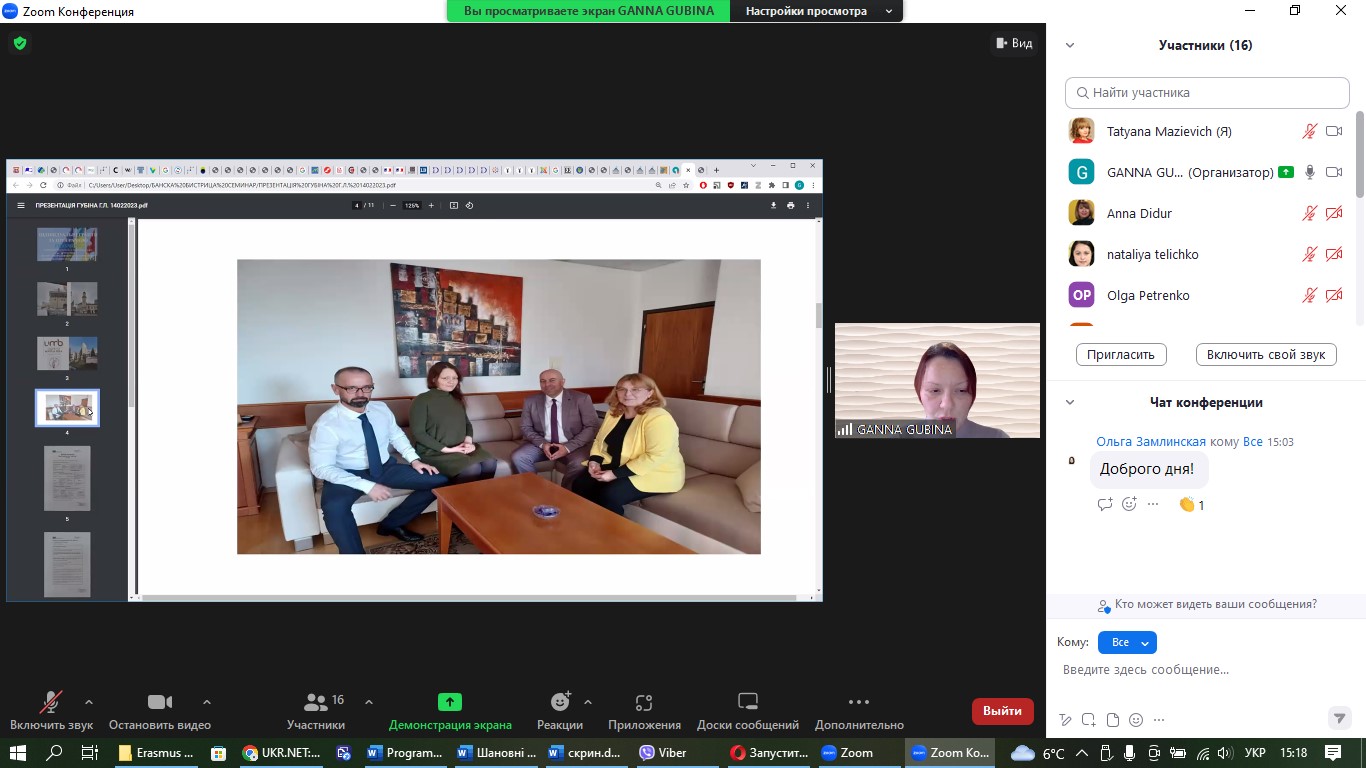Open the View layout menu

click(1013, 43)
